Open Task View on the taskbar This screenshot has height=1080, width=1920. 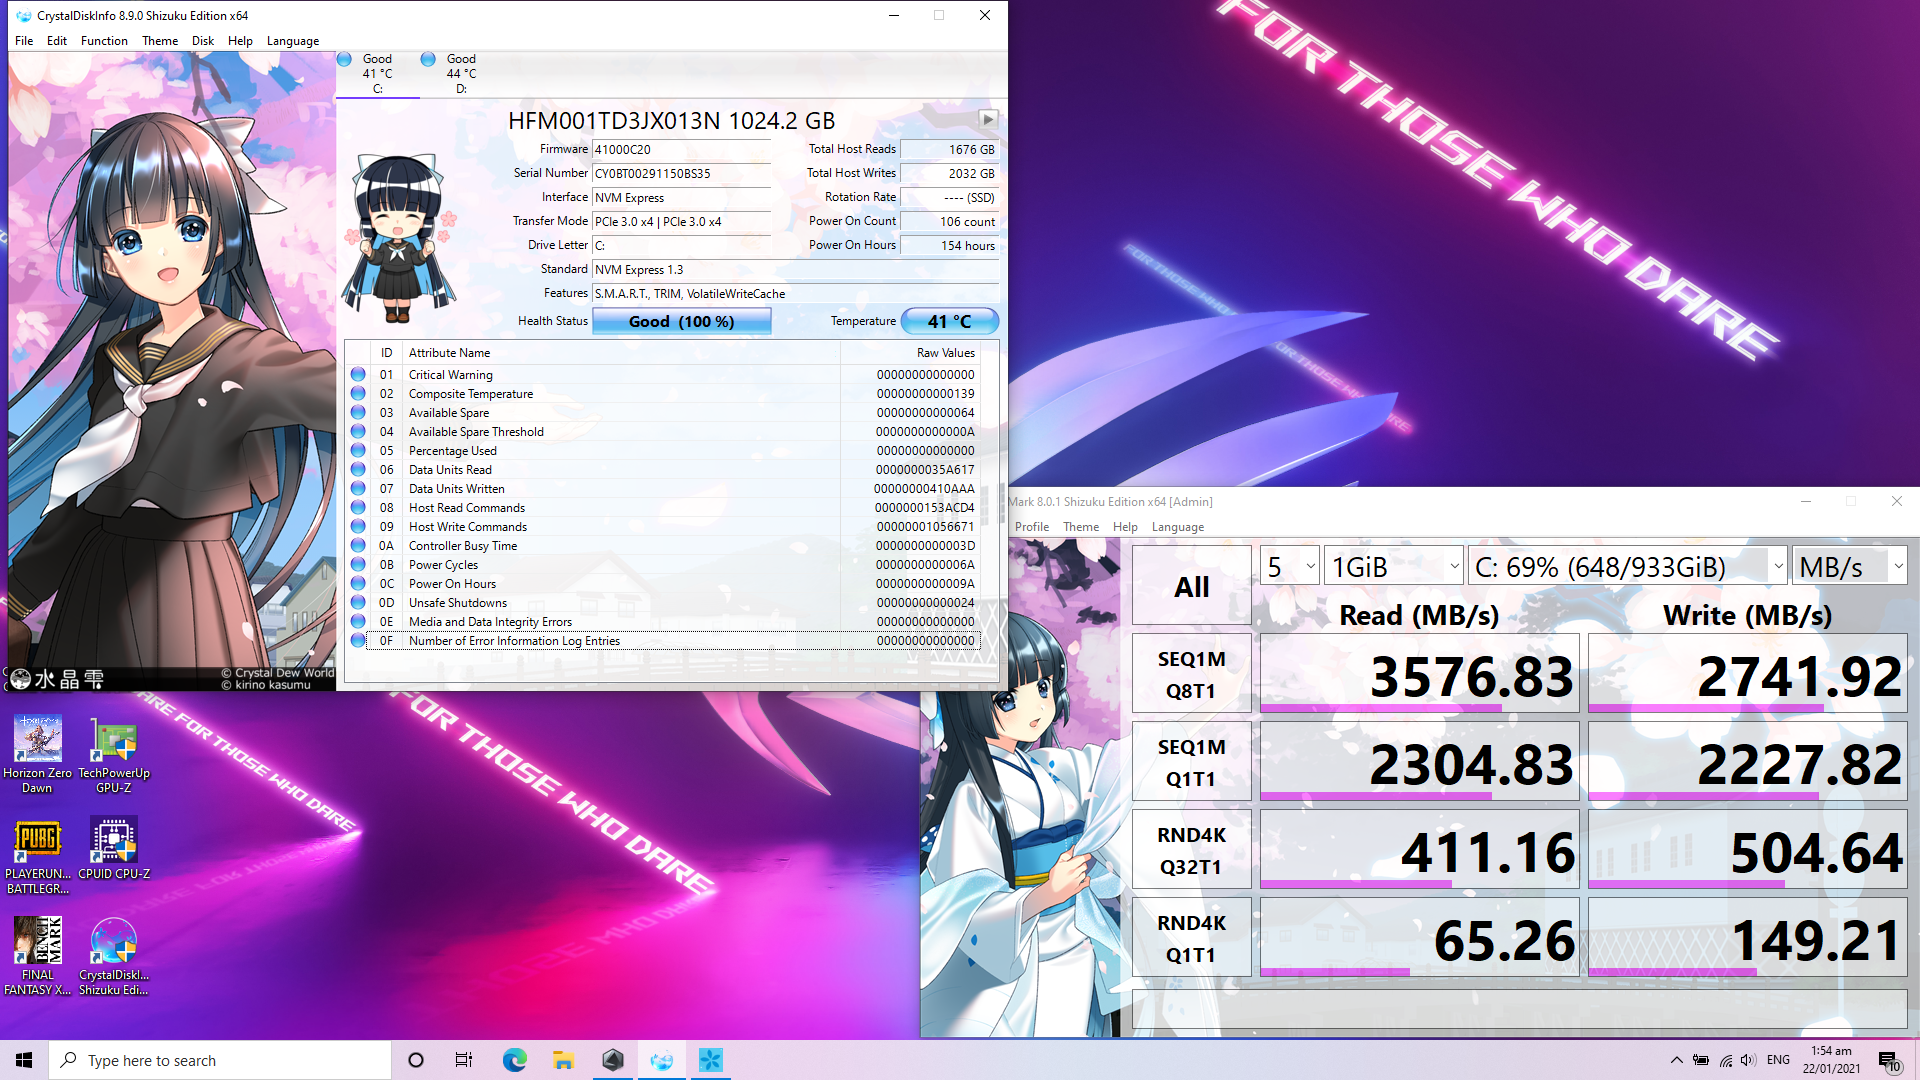click(464, 1060)
